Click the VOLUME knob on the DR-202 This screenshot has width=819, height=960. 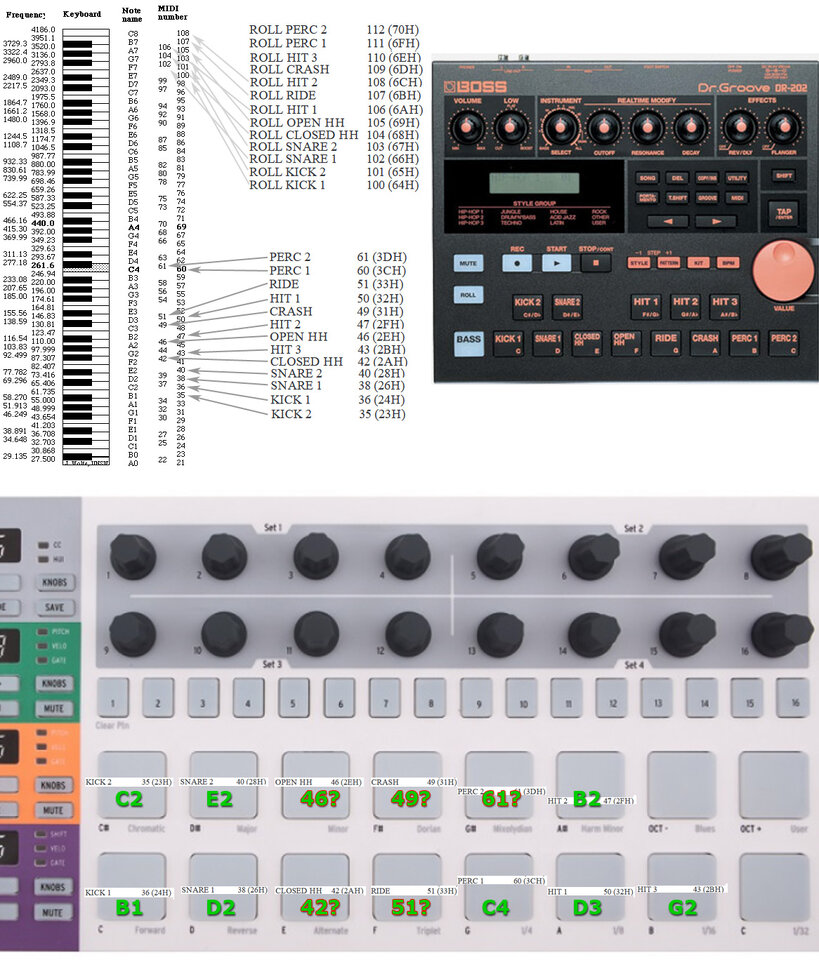[x=468, y=128]
